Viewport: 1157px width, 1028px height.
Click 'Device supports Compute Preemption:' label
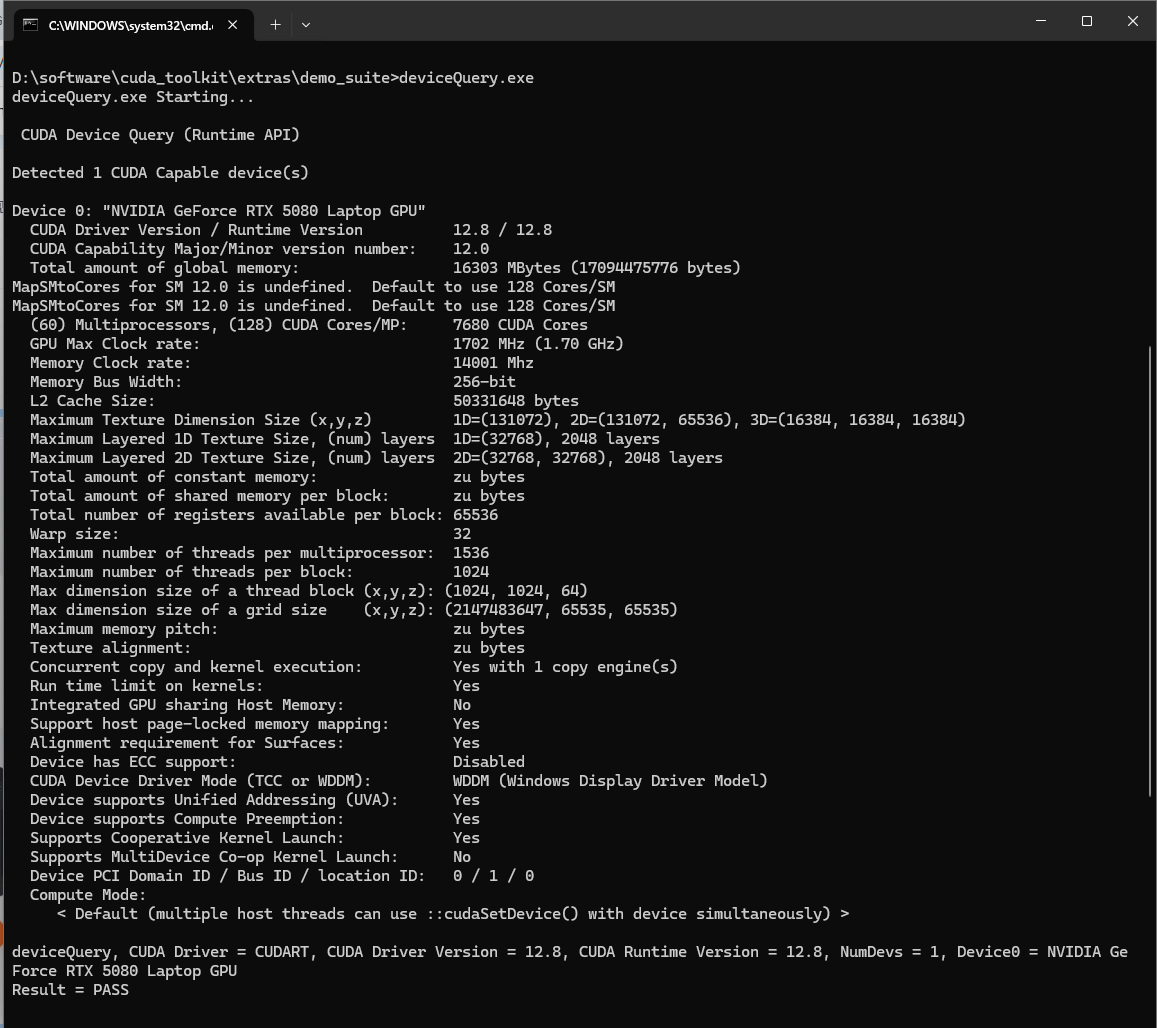[187, 819]
